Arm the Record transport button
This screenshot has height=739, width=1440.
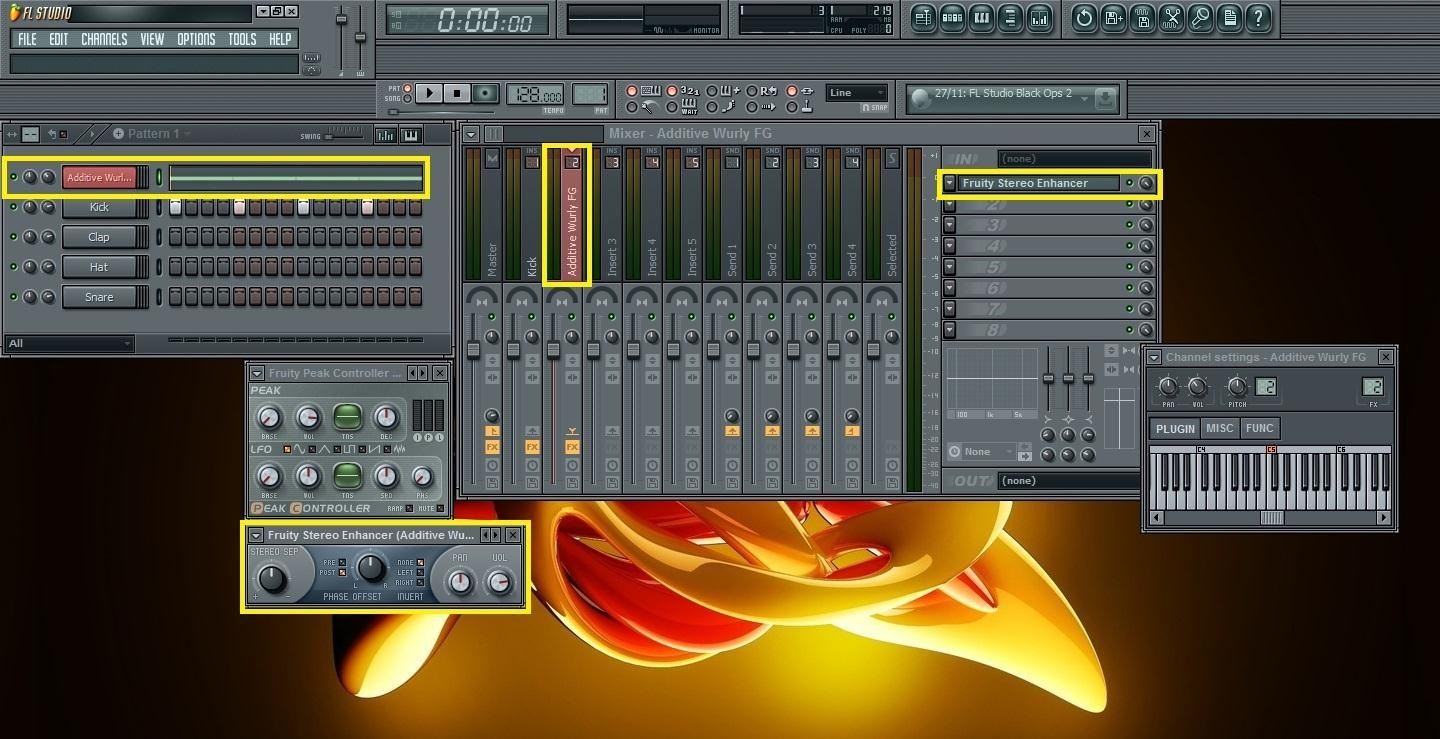[x=485, y=93]
